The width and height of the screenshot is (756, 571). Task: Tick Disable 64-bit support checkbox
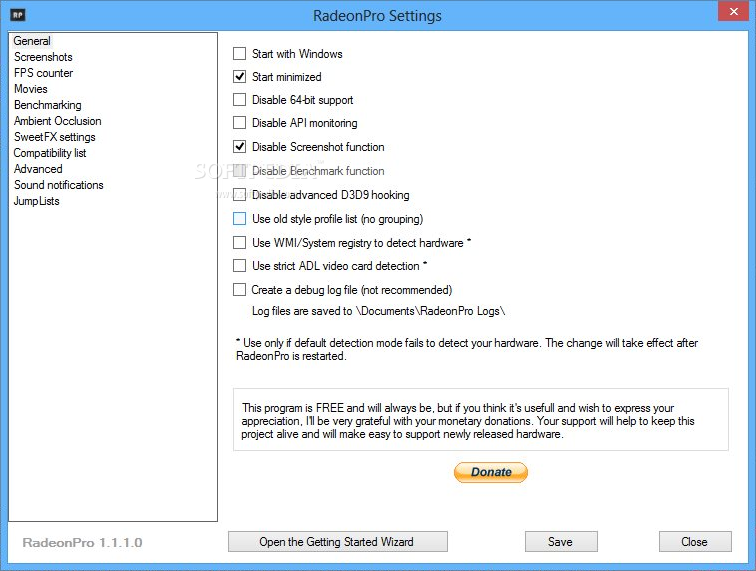[240, 100]
